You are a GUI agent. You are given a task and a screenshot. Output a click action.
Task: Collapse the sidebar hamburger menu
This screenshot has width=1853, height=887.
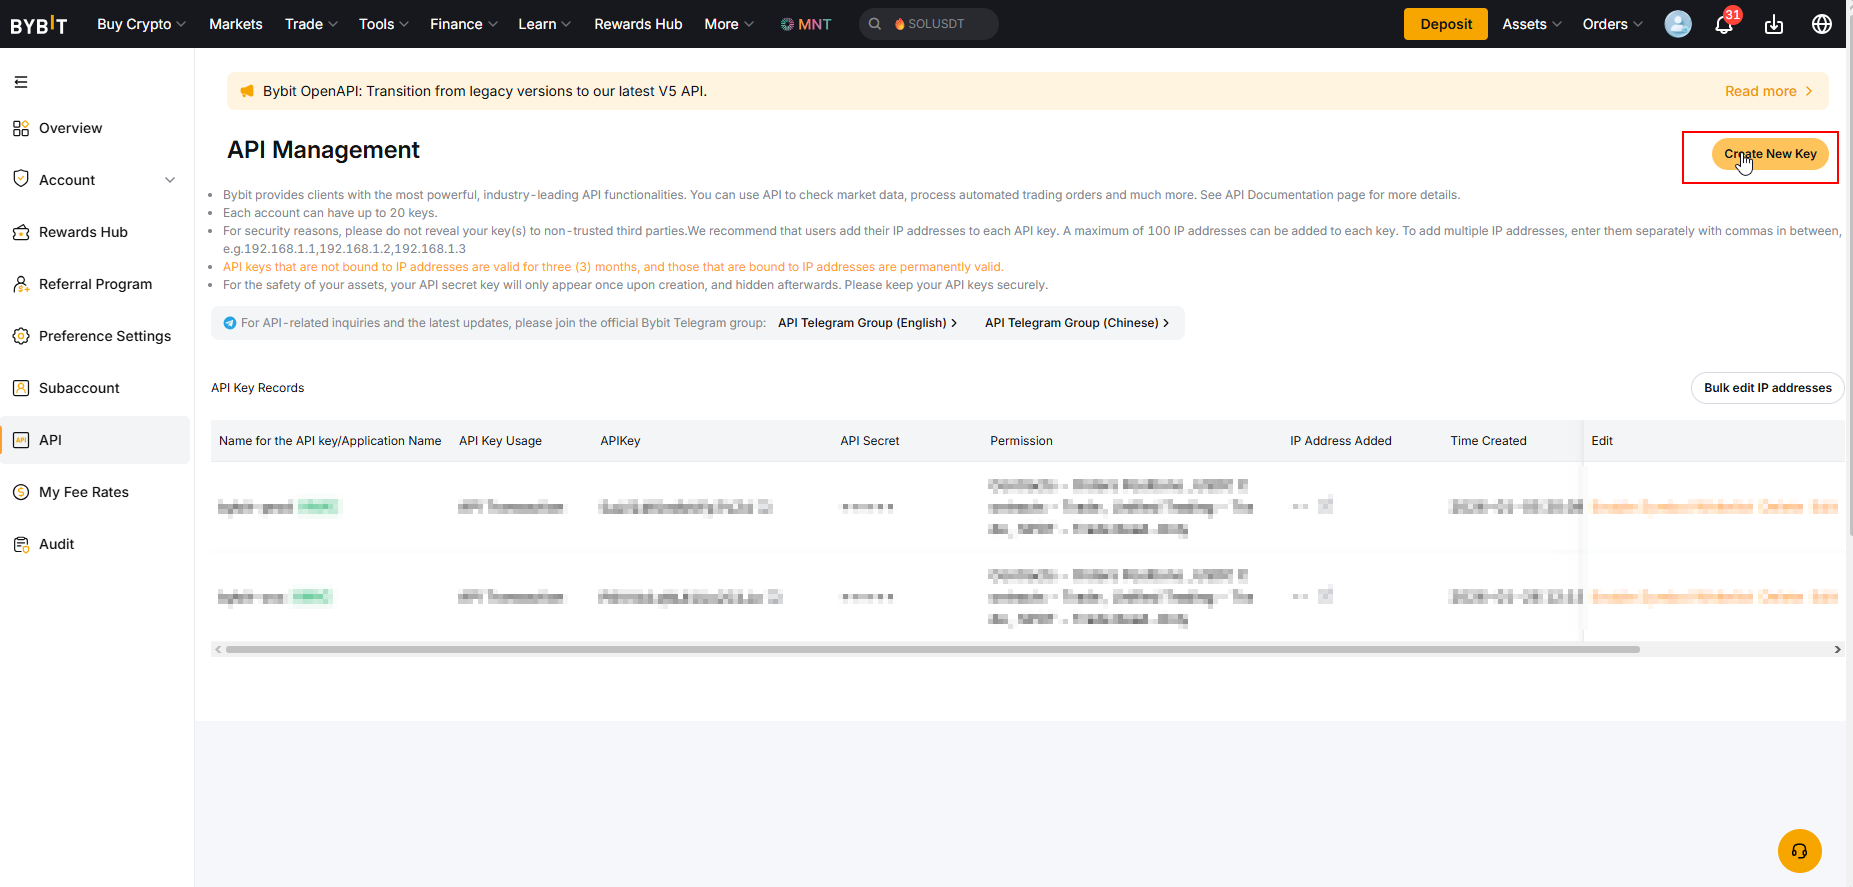[21, 82]
